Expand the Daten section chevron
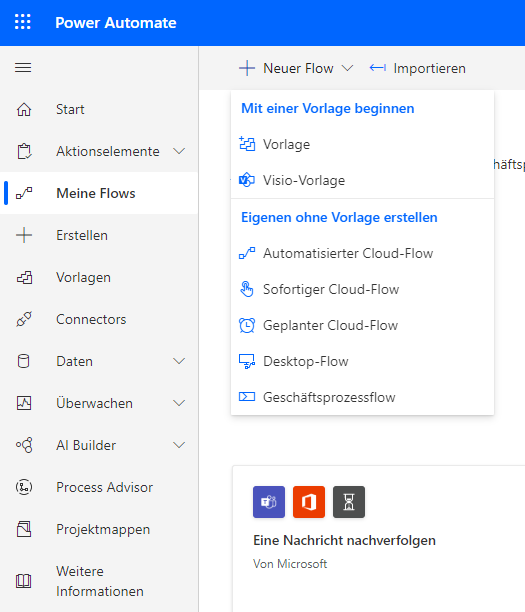This screenshot has width=525, height=612. pyautogui.click(x=179, y=361)
